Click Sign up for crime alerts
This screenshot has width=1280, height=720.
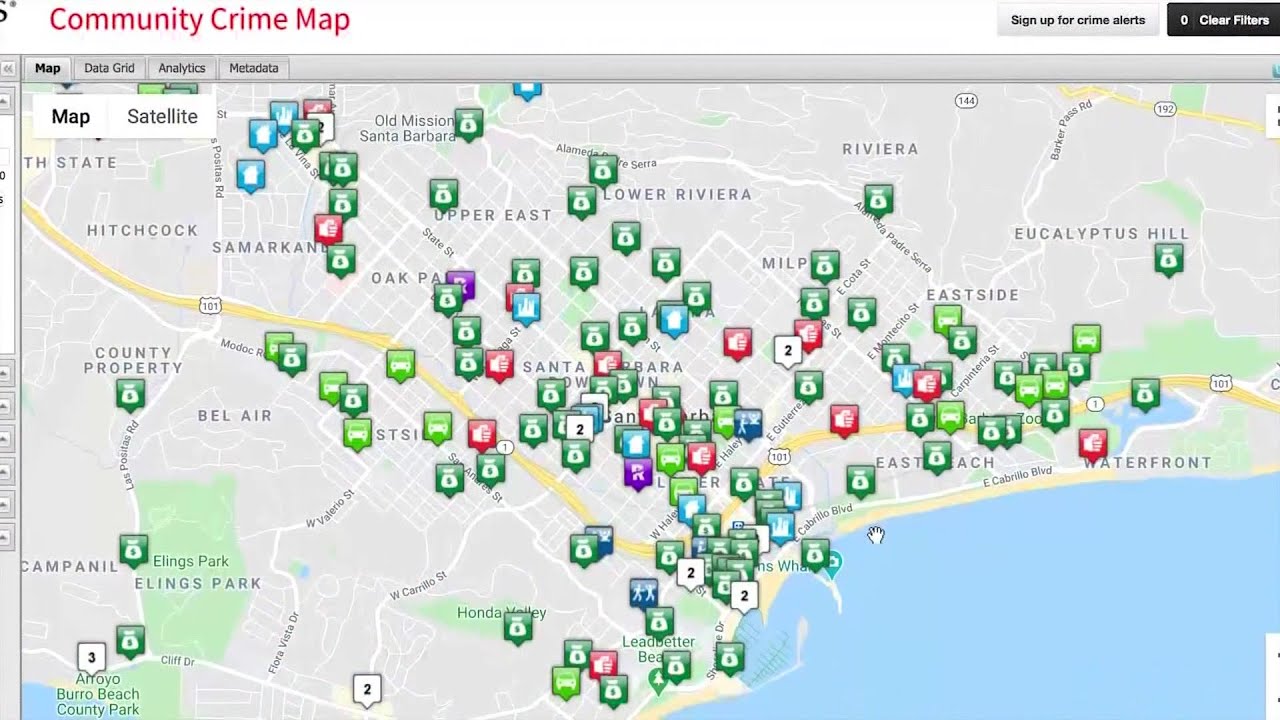[x=1078, y=20]
